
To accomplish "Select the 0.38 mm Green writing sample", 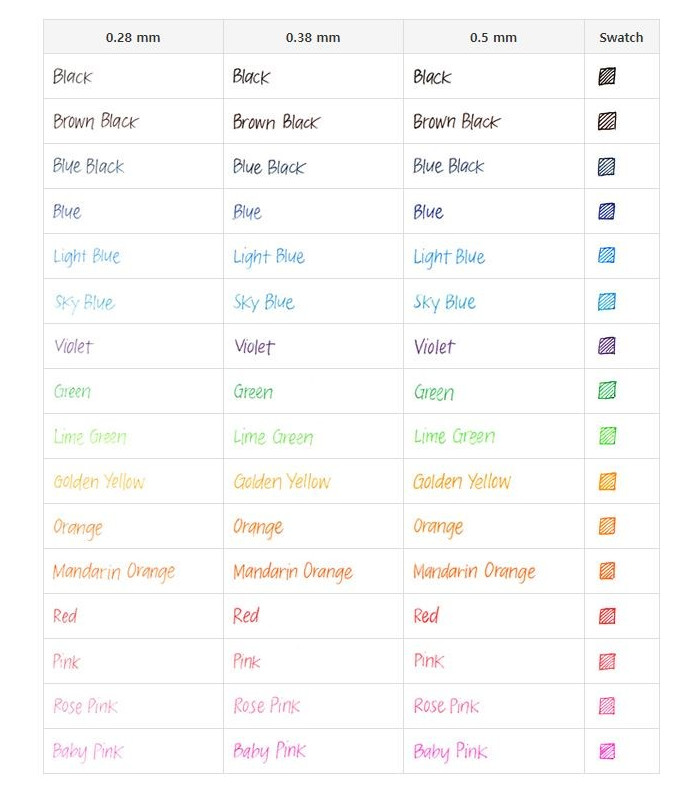I will coord(253,391).
